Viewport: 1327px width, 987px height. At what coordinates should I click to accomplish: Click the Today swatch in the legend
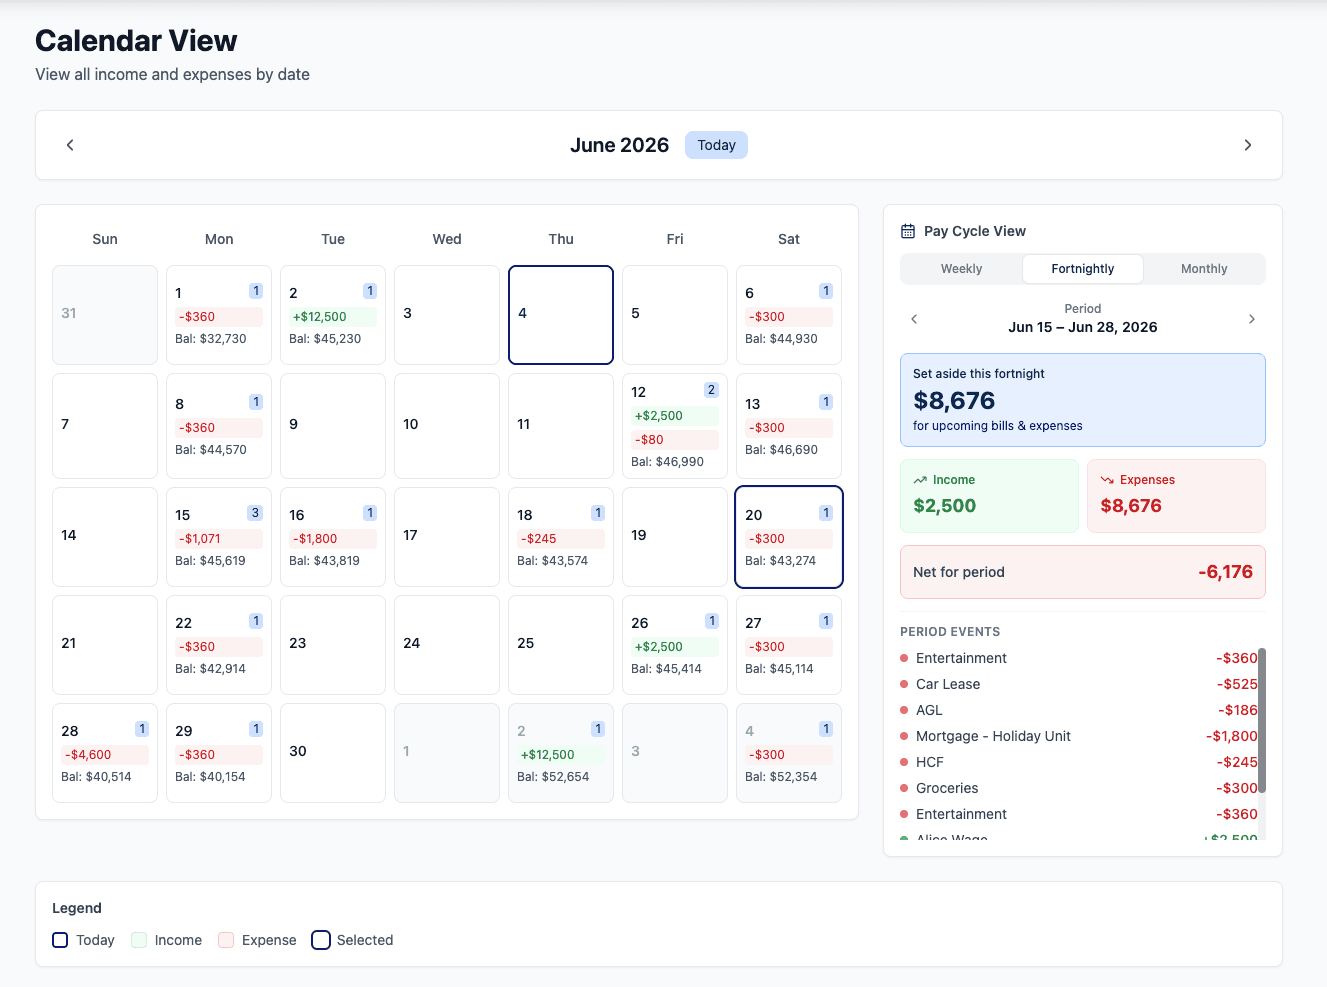point(60,940)
